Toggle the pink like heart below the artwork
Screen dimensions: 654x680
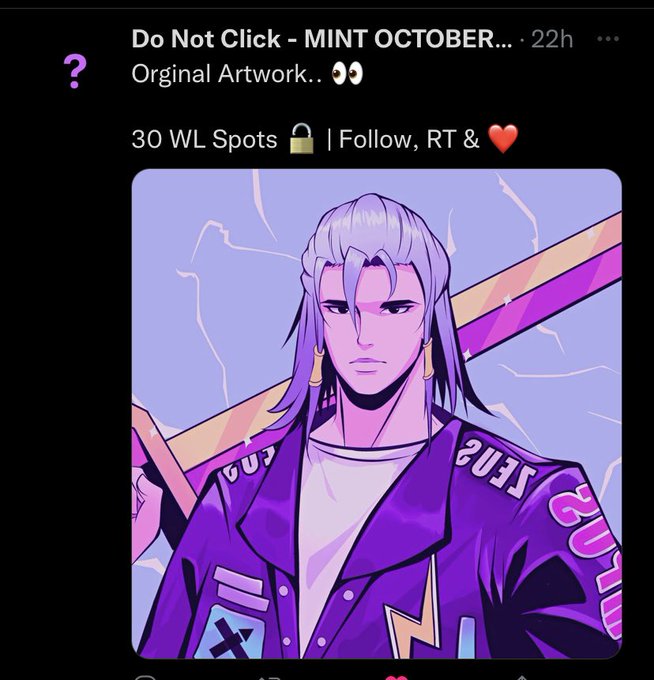(x=396, y=677)
